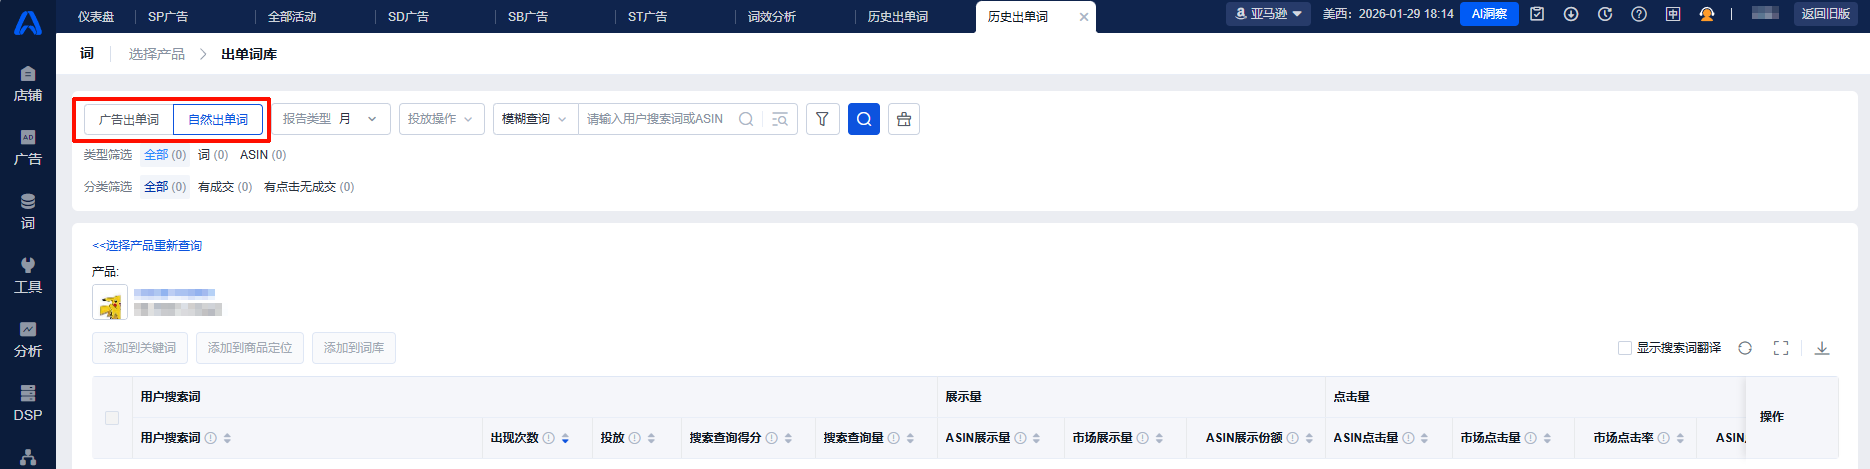
Task: Refresh the table with circular icon
Action: tap(1745, 348)
